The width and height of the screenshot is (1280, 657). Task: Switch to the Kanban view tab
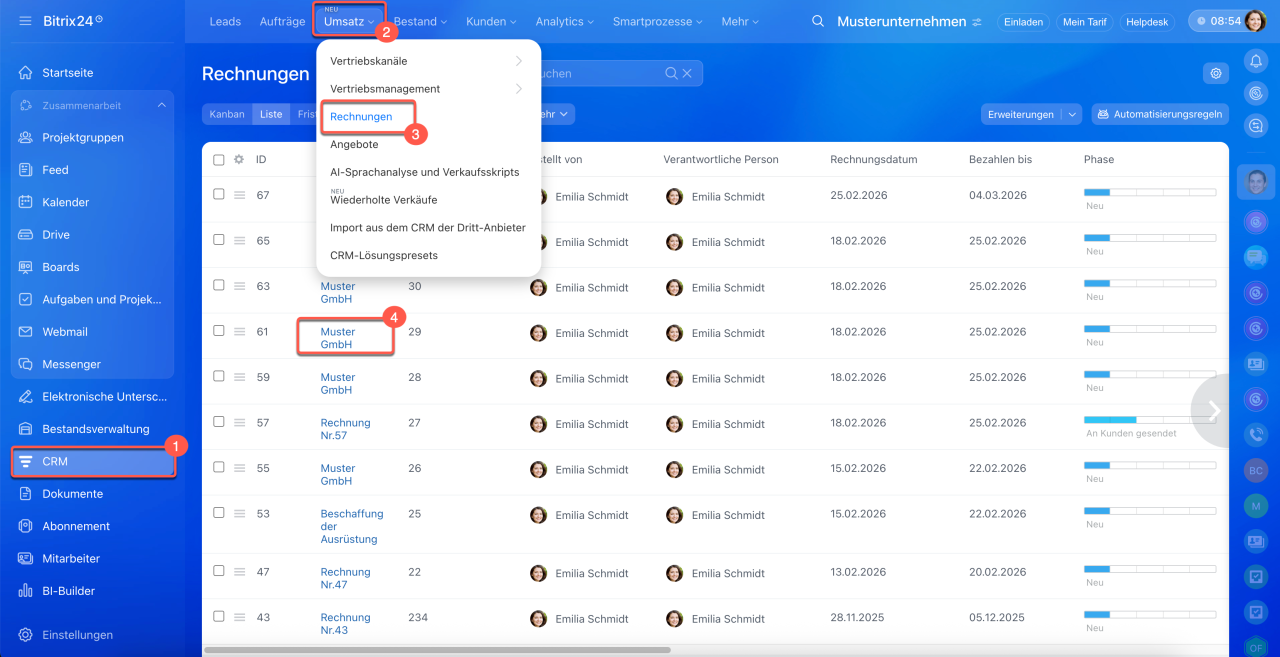(227, 114)
